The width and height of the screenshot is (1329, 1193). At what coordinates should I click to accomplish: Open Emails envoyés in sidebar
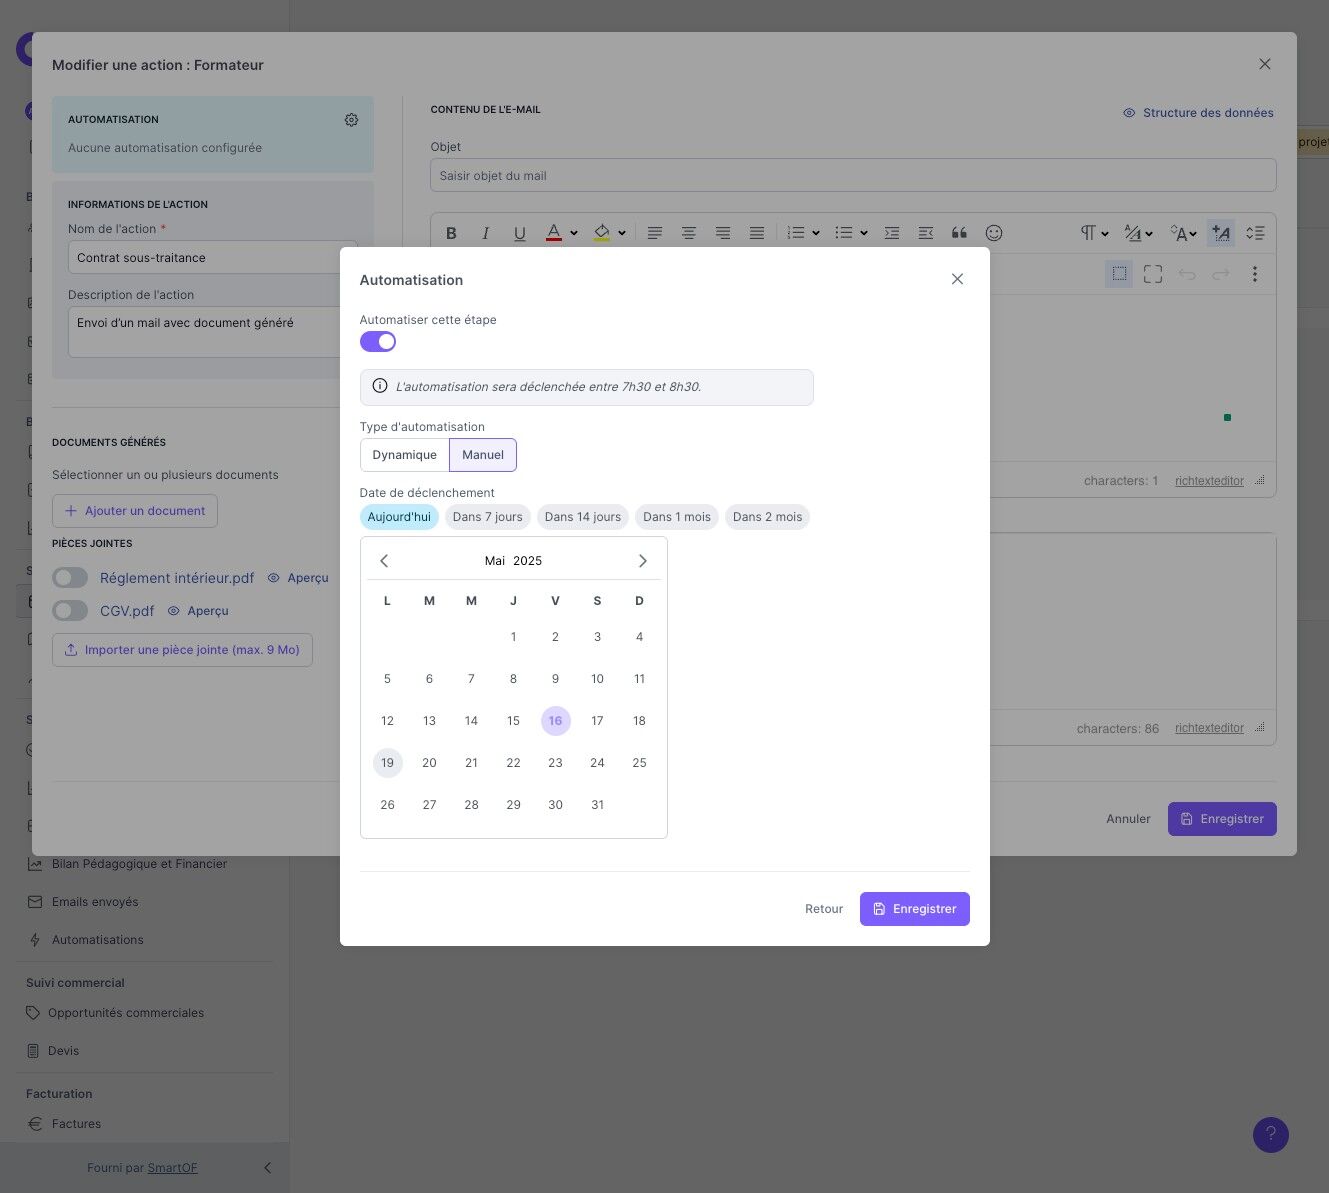(x=95, y=902)
